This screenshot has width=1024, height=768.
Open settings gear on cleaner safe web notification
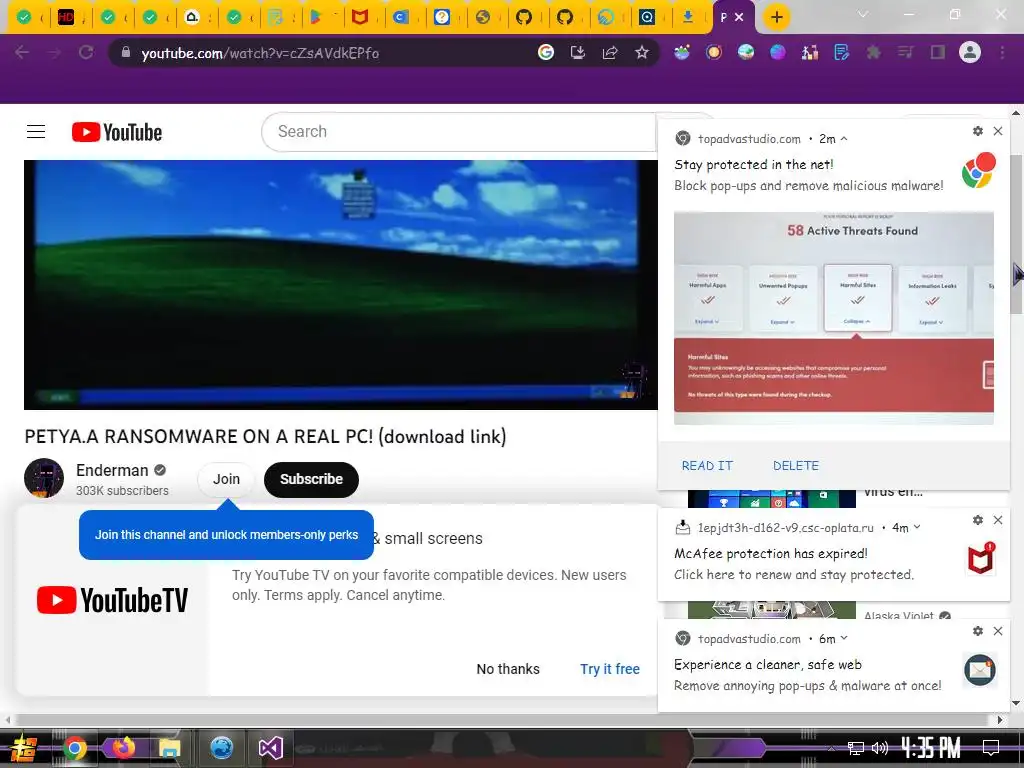click(978, 632)
